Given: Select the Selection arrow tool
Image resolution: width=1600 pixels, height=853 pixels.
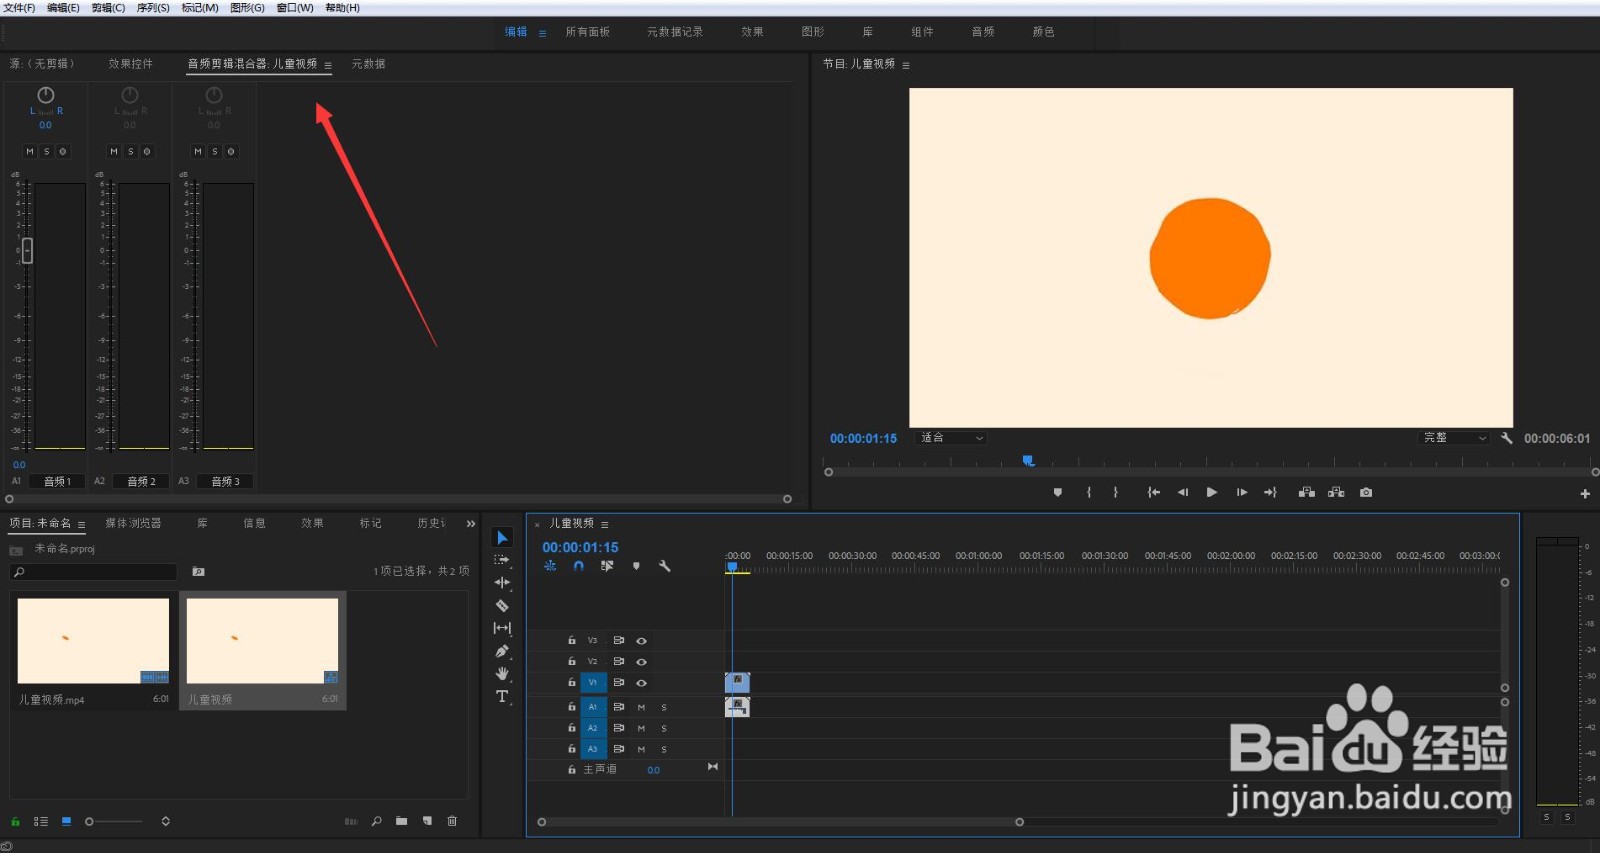Looking at the screenshot, I should click(502, 538).
